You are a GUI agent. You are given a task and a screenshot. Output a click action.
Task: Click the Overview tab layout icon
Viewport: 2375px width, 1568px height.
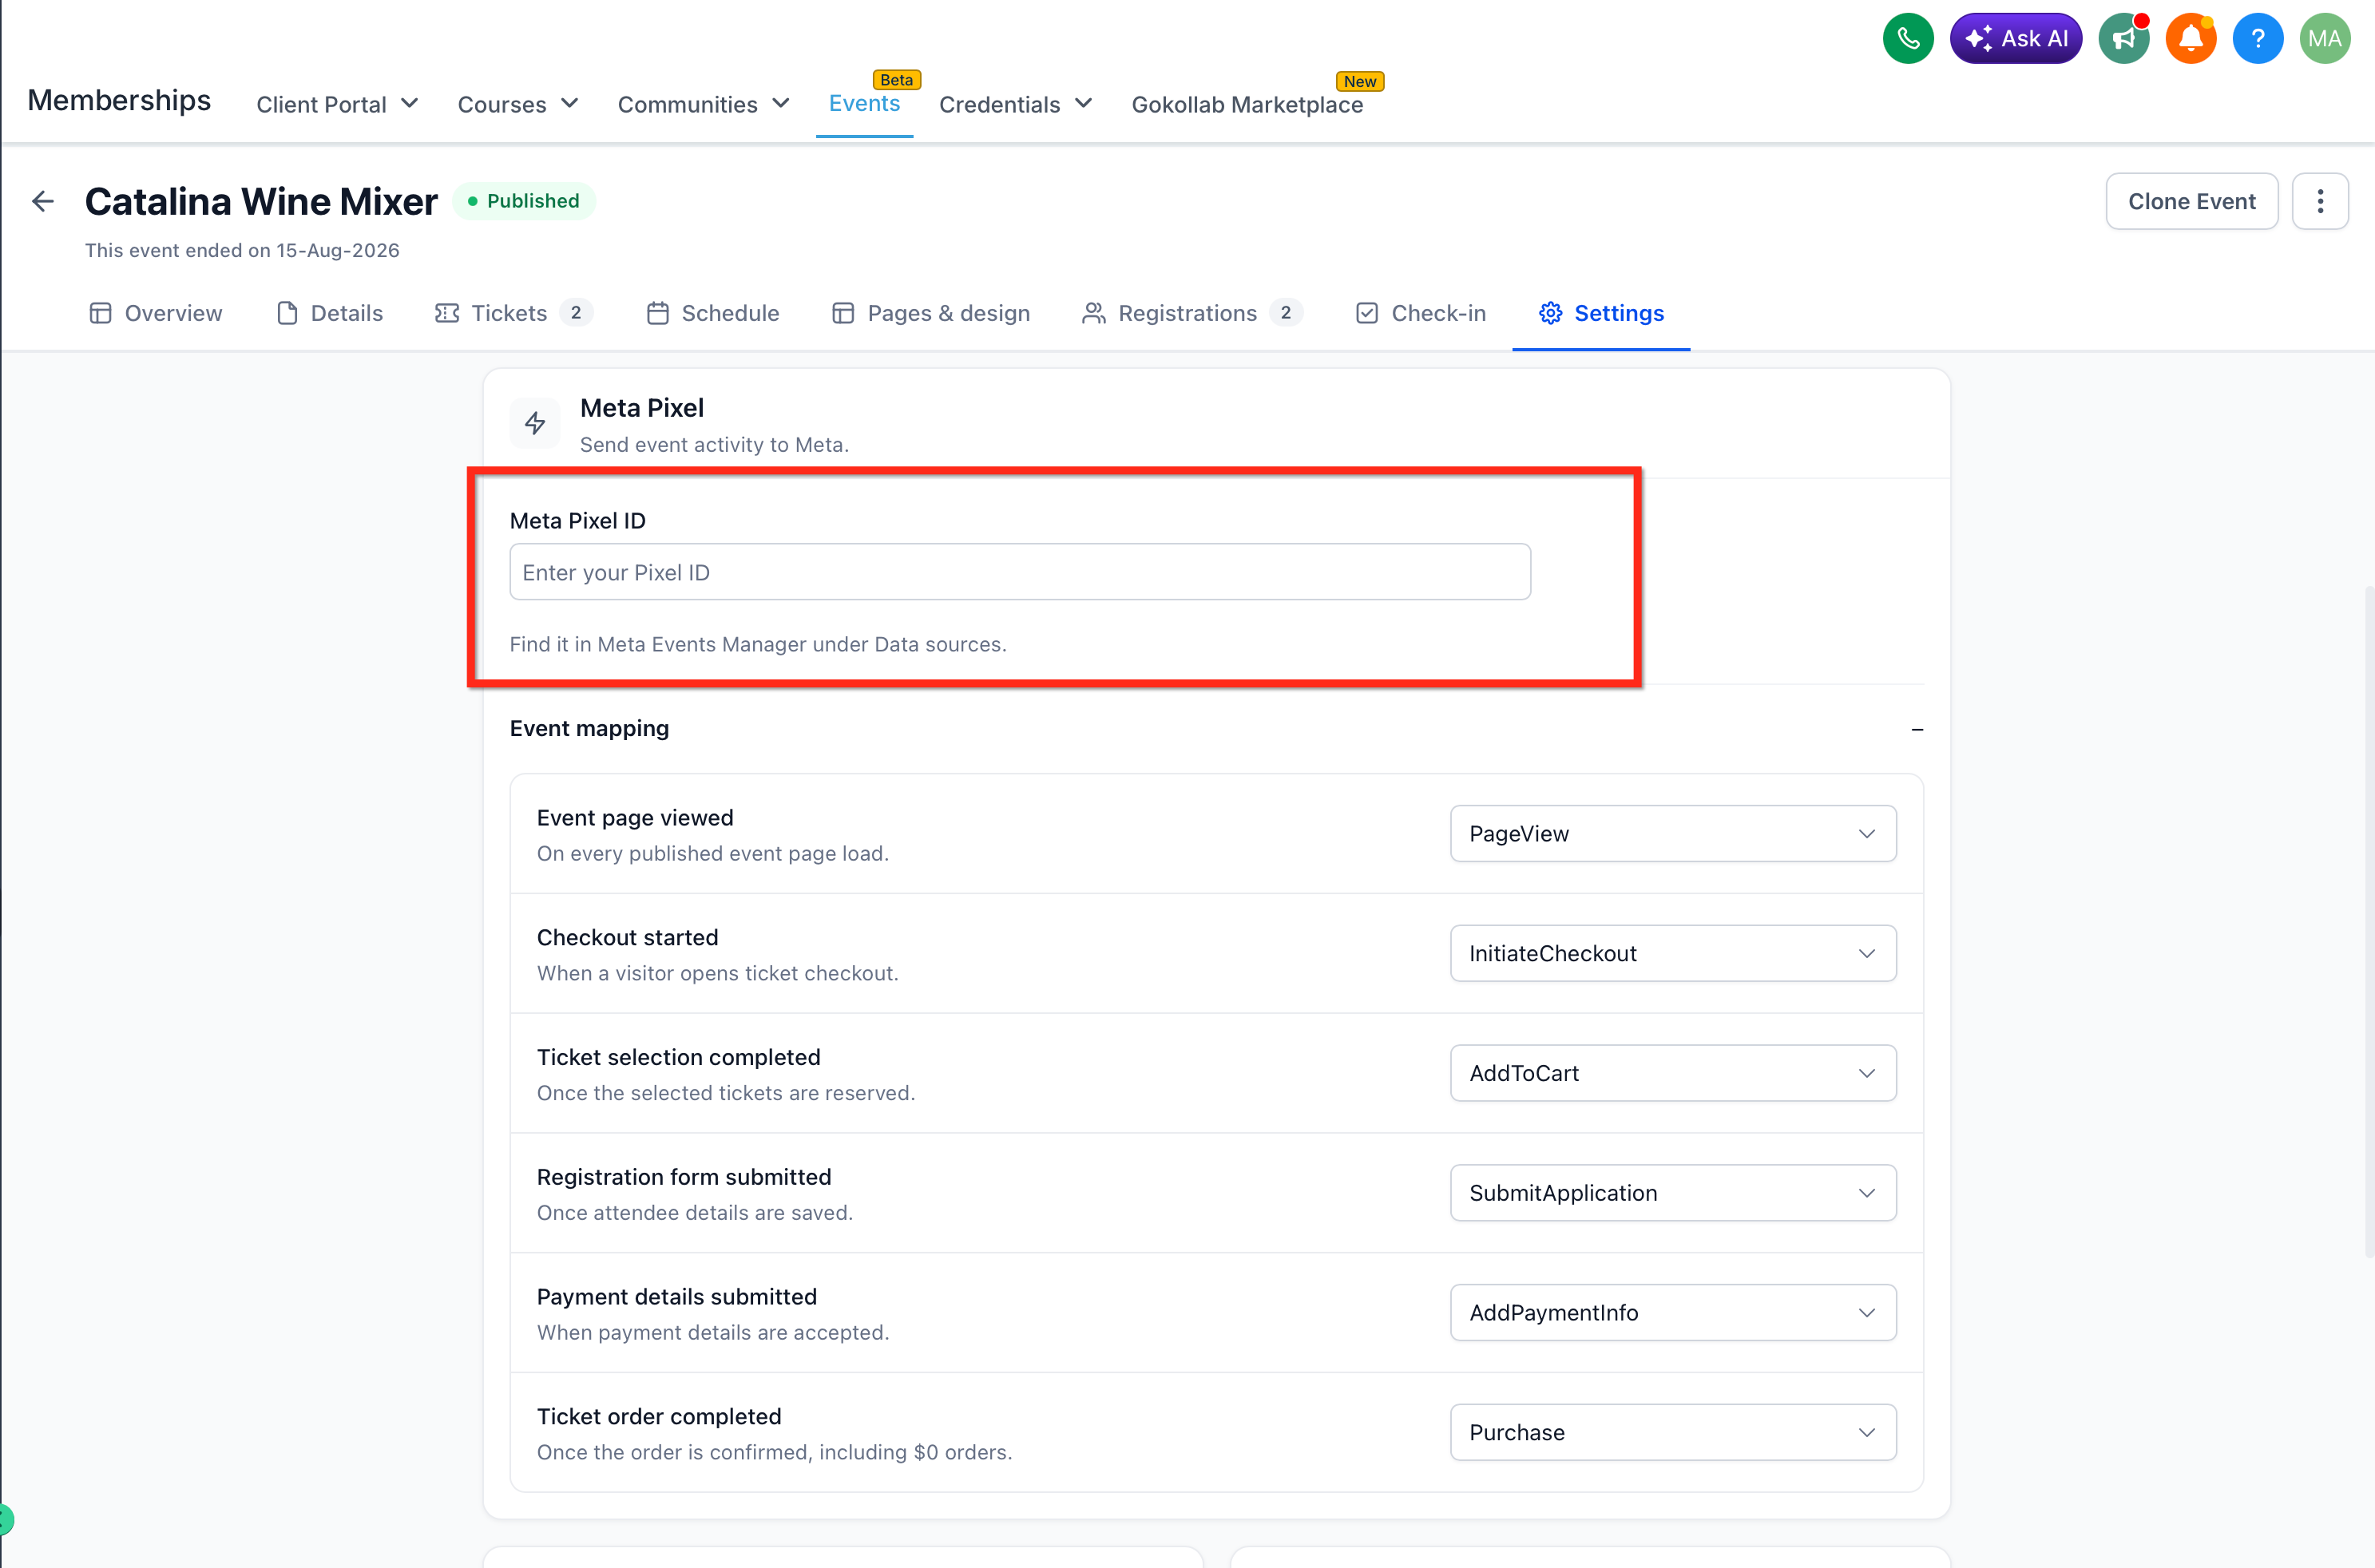100,313
